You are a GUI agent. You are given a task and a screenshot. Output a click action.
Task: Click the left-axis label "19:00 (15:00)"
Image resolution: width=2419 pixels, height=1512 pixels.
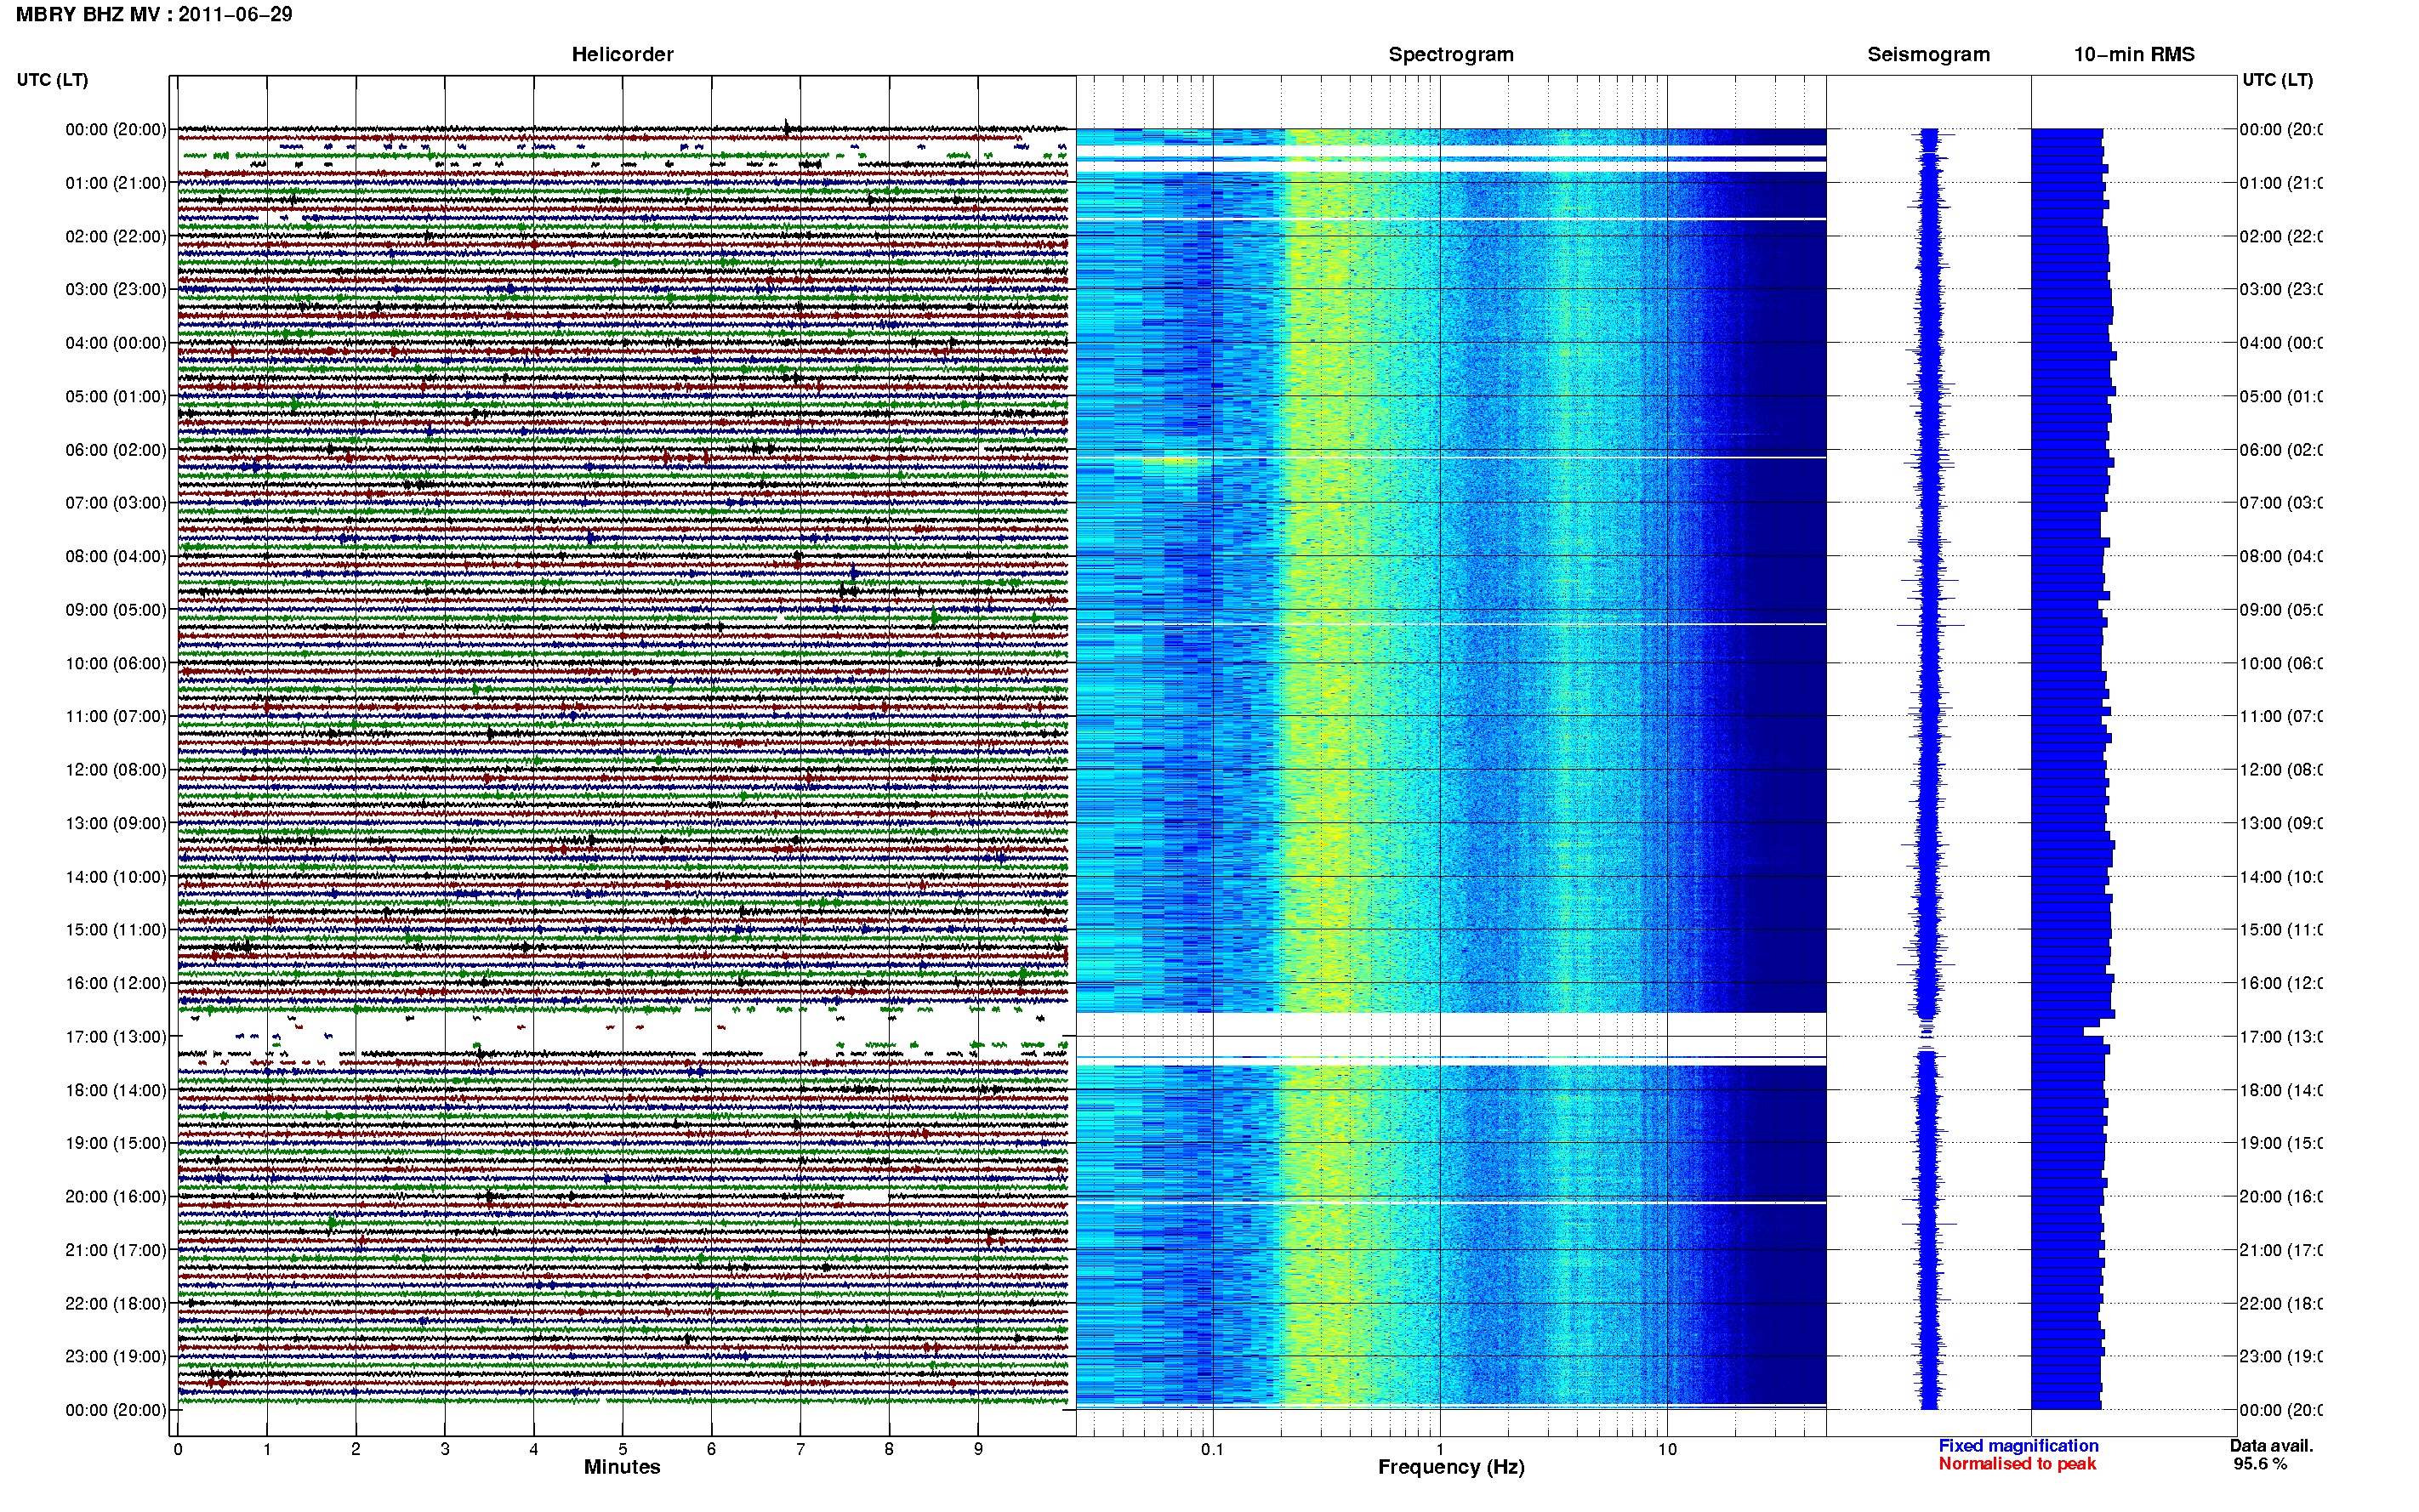pos(116,1143)
